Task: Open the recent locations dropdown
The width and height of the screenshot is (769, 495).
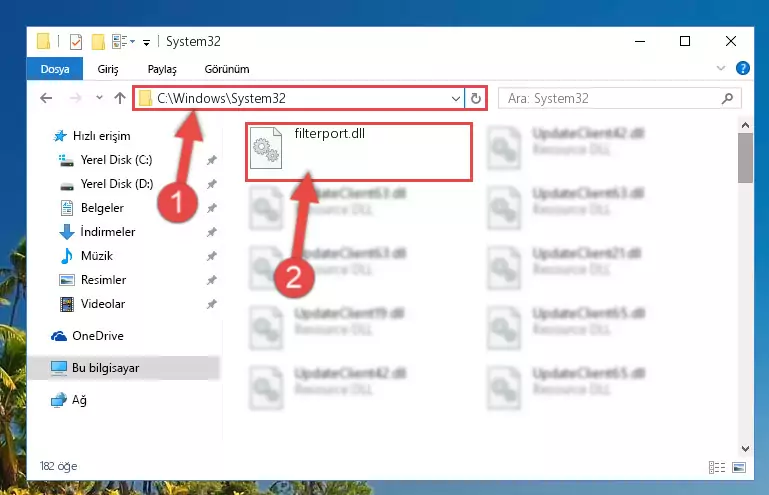Action: click(x=100, y=98)
